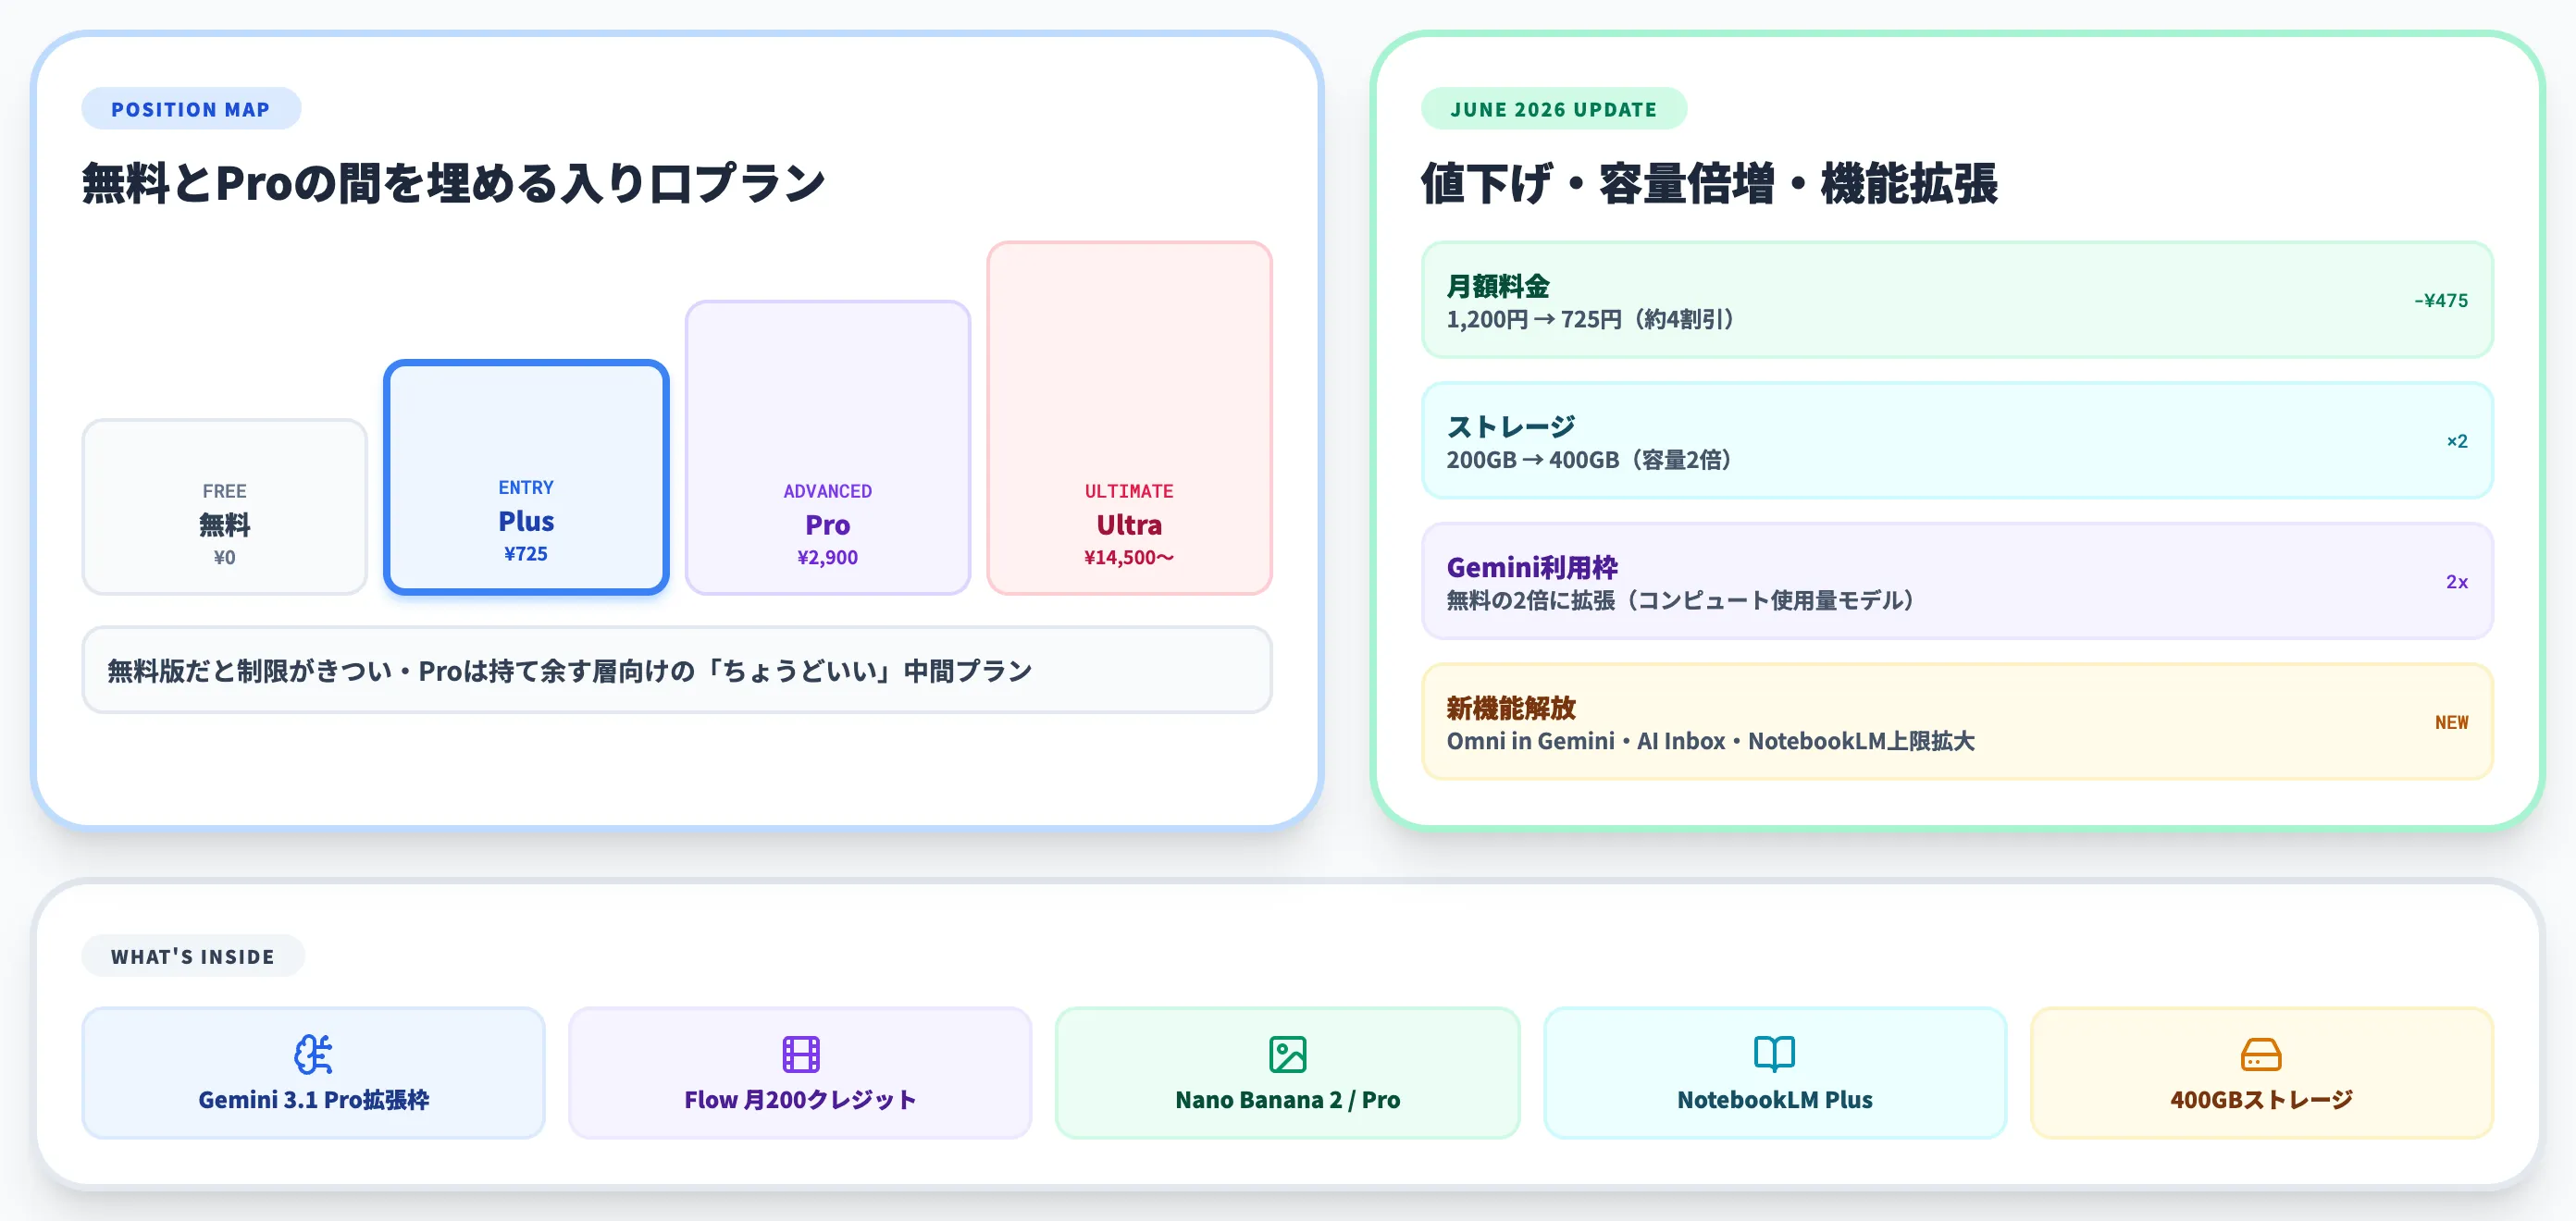
Task: Click the hard drive storage icon
Action: pyautogui.click(x=2261, y=1054)
